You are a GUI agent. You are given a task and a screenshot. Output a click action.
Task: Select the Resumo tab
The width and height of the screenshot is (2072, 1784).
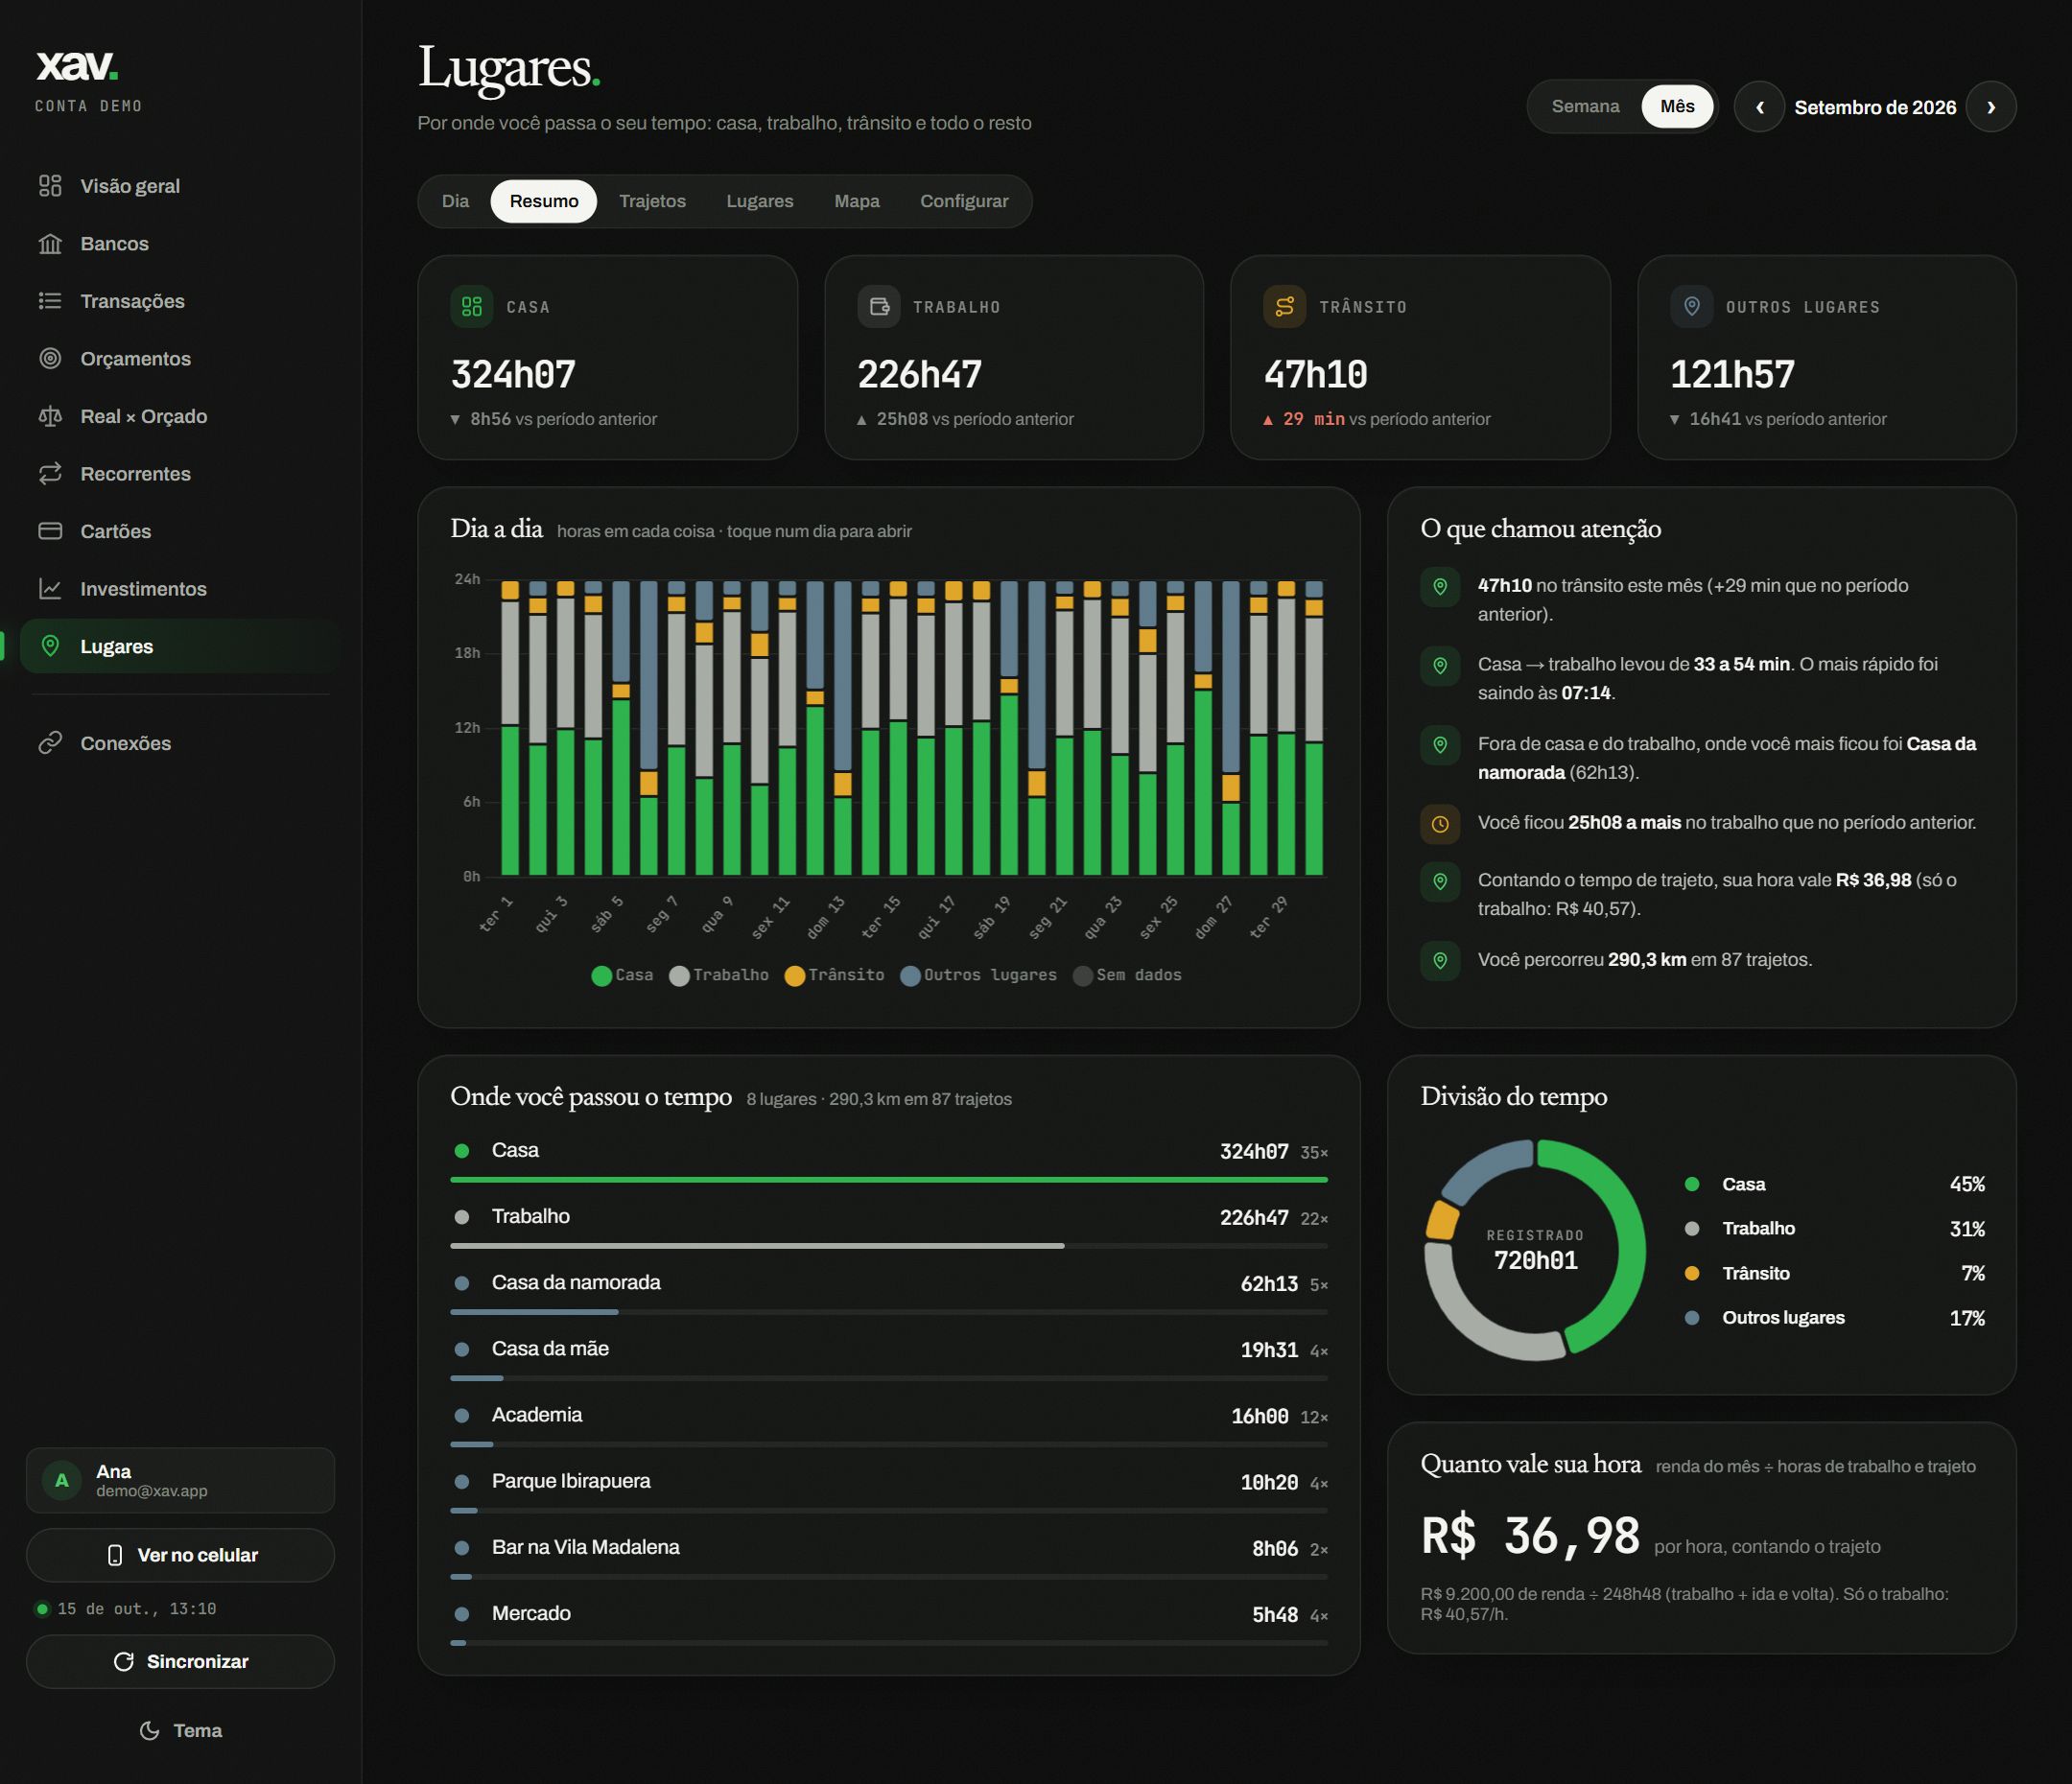(x=544, y=201)
